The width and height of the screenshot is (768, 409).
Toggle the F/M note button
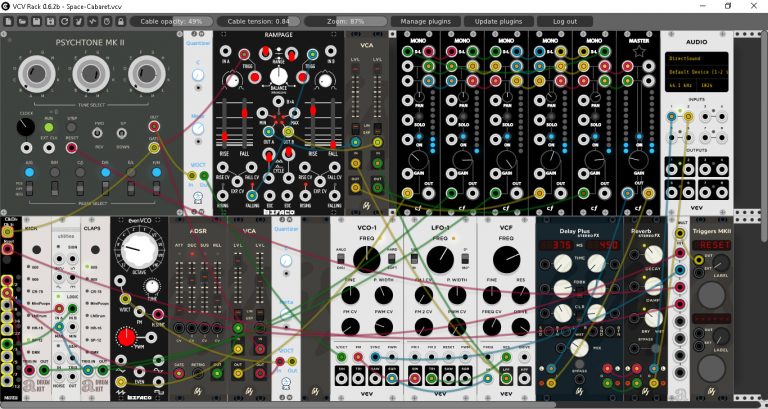[156, 172]
